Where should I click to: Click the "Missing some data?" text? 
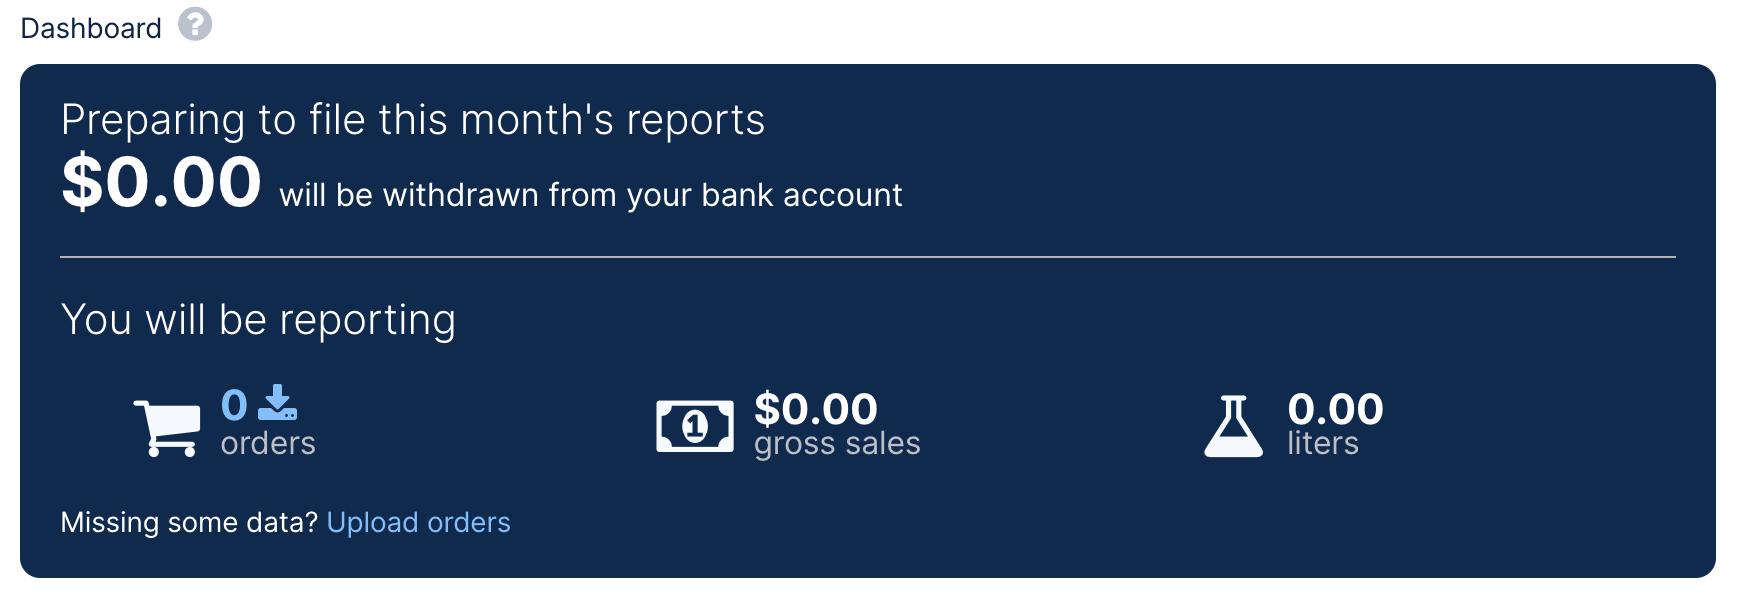point(189,522)
